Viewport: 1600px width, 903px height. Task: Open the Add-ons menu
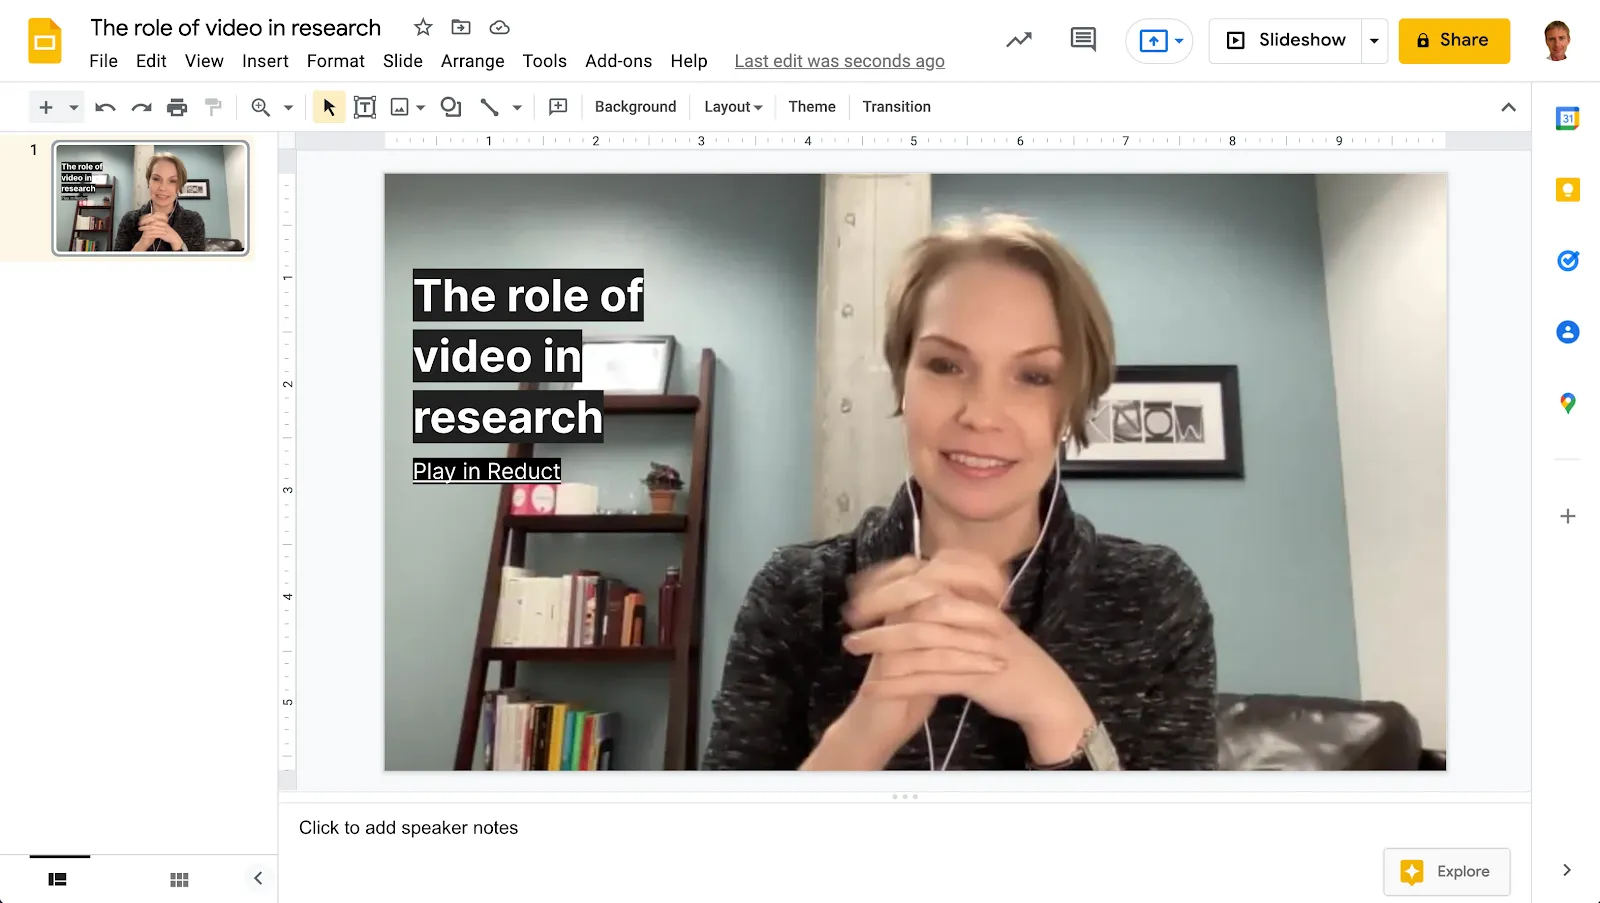(x=618, y=61)
